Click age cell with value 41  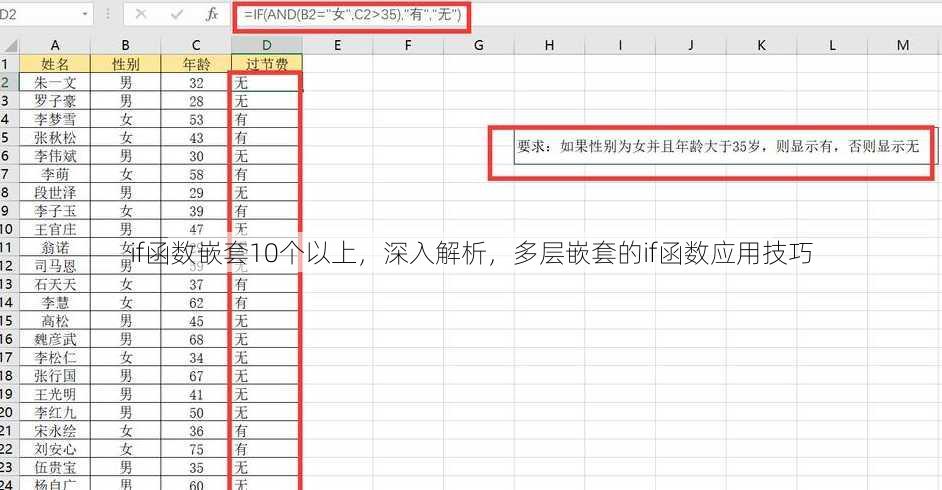pyautogui.click(x=196, y=394)
